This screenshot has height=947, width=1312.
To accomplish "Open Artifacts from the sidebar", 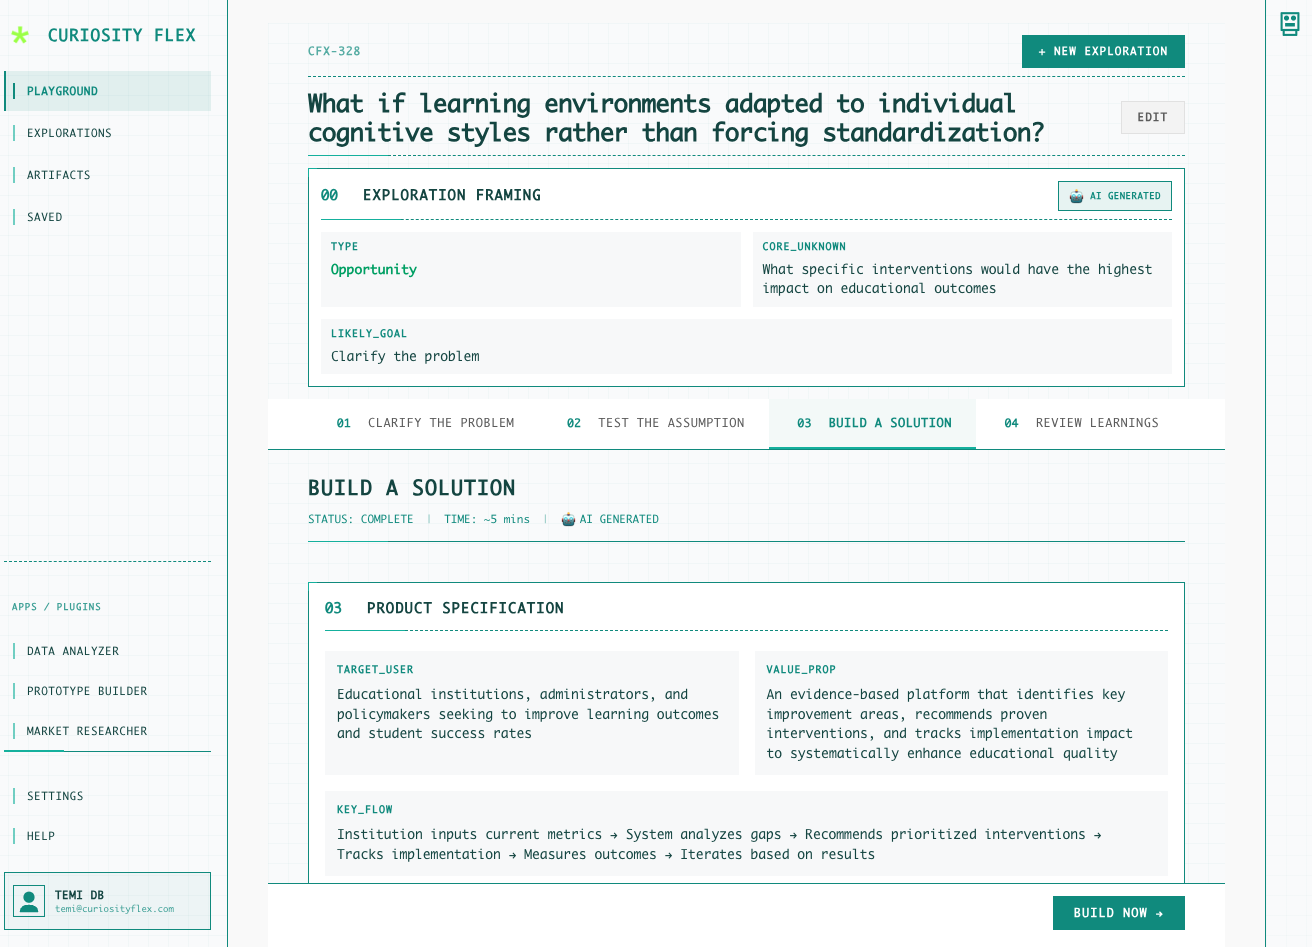I will [58, 175].
